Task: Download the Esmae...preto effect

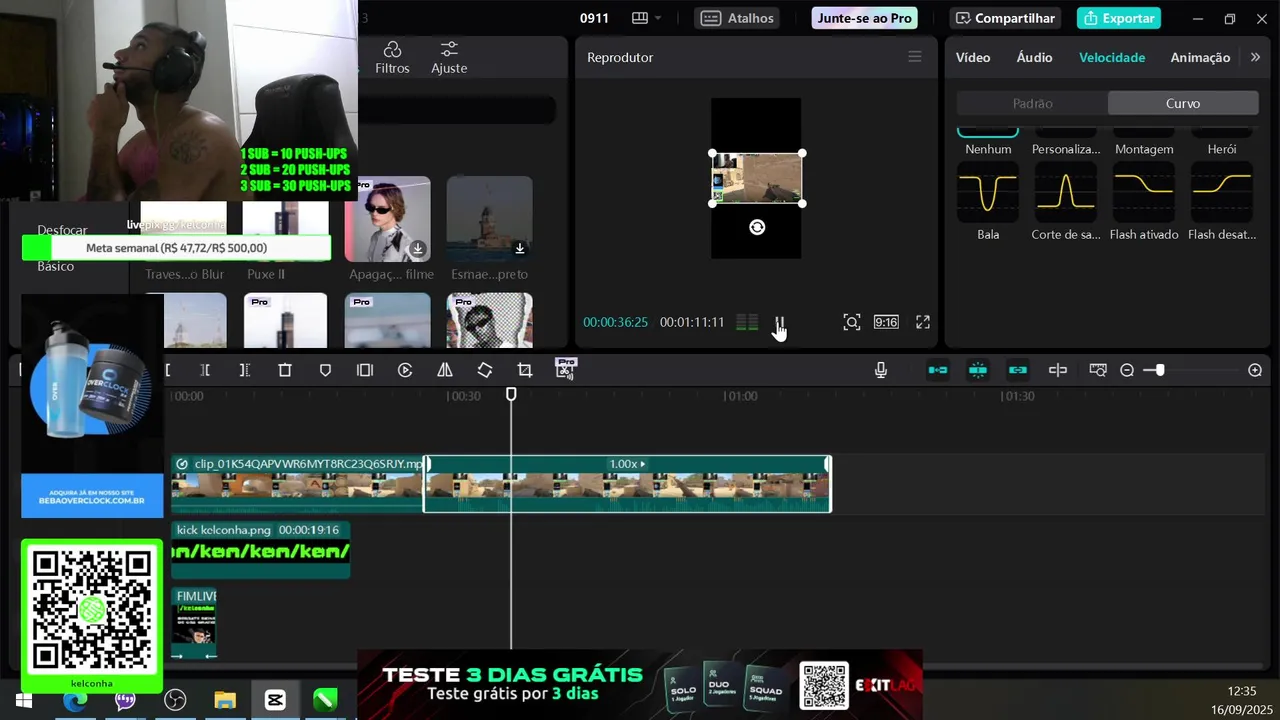Action: (x=519, y=248)
